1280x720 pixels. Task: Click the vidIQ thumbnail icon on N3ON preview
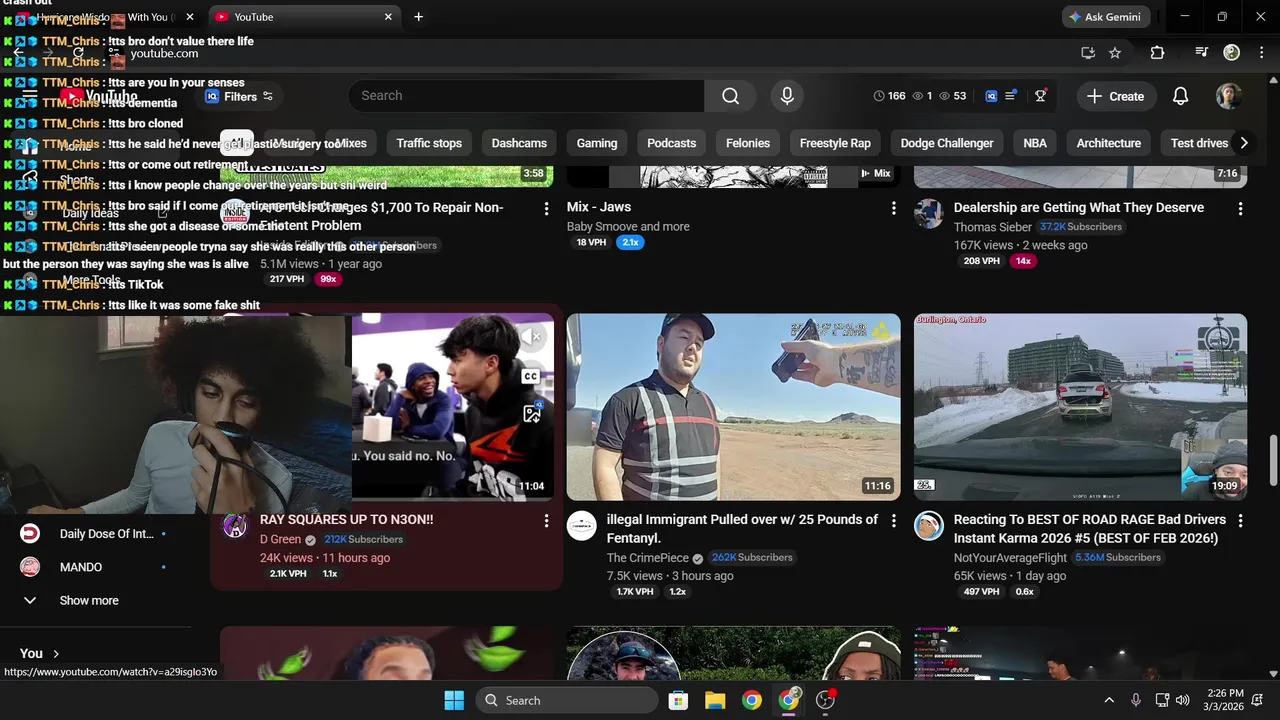pyautogui.click(x=531, y=414)
